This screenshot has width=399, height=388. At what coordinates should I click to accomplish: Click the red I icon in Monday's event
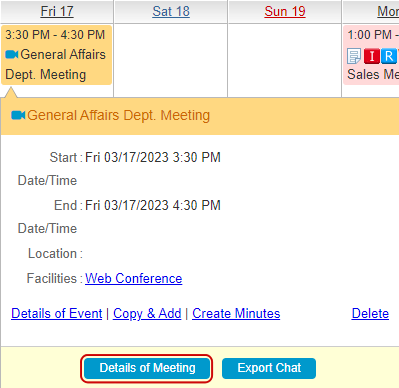372,56
